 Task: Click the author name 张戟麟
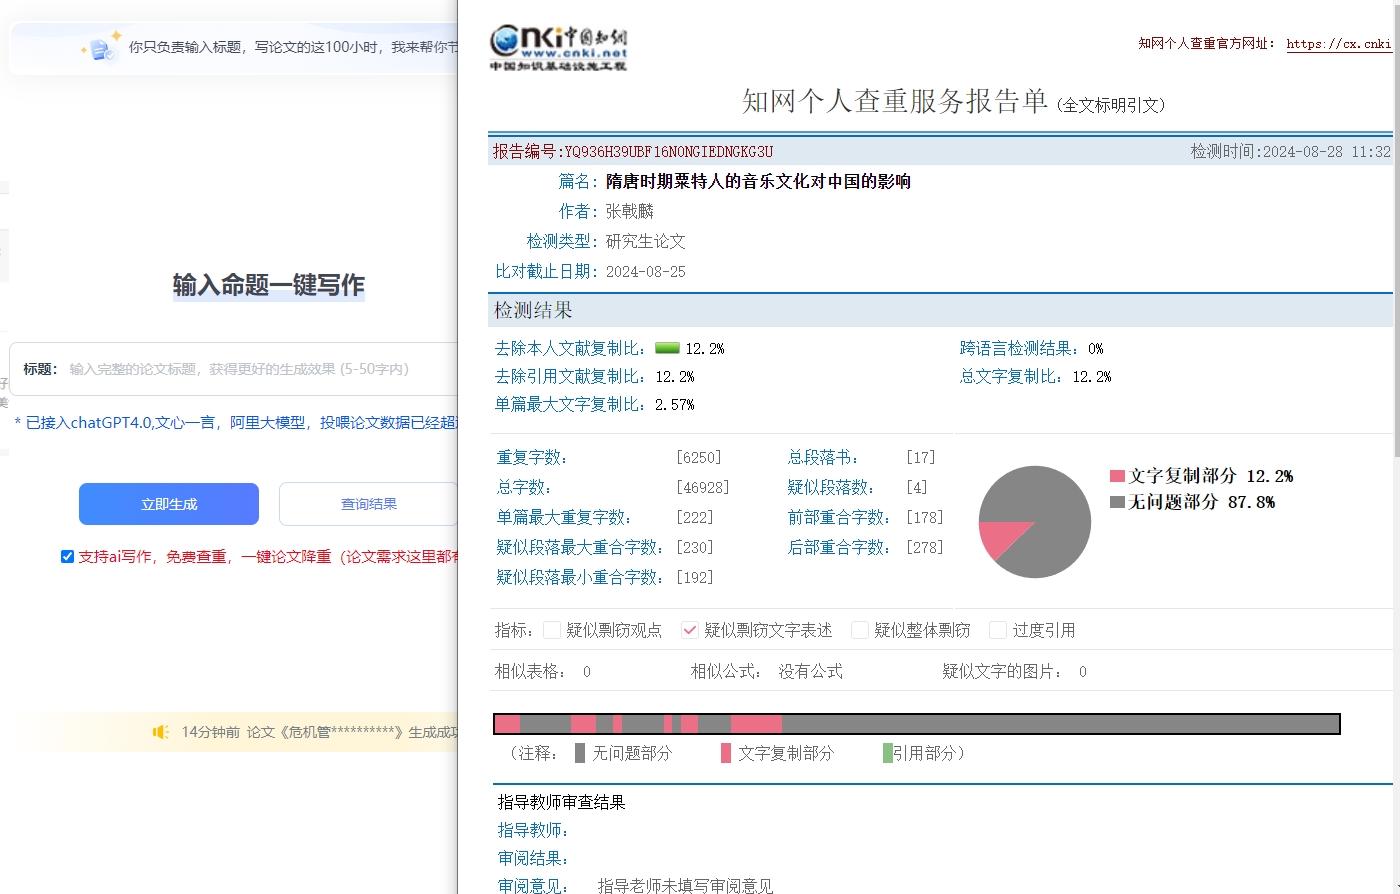630,211
